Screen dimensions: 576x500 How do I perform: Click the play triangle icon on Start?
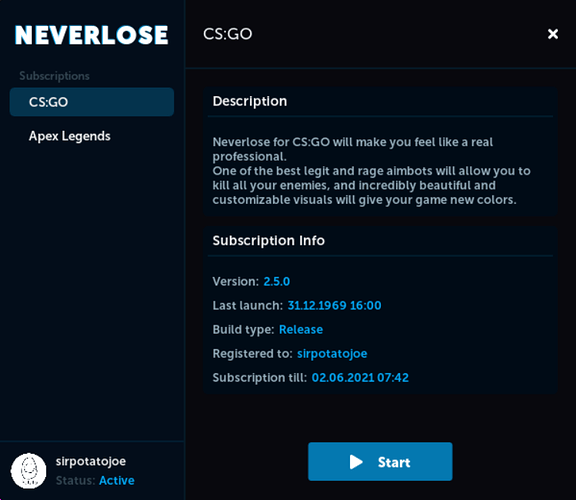coord(356,462)
